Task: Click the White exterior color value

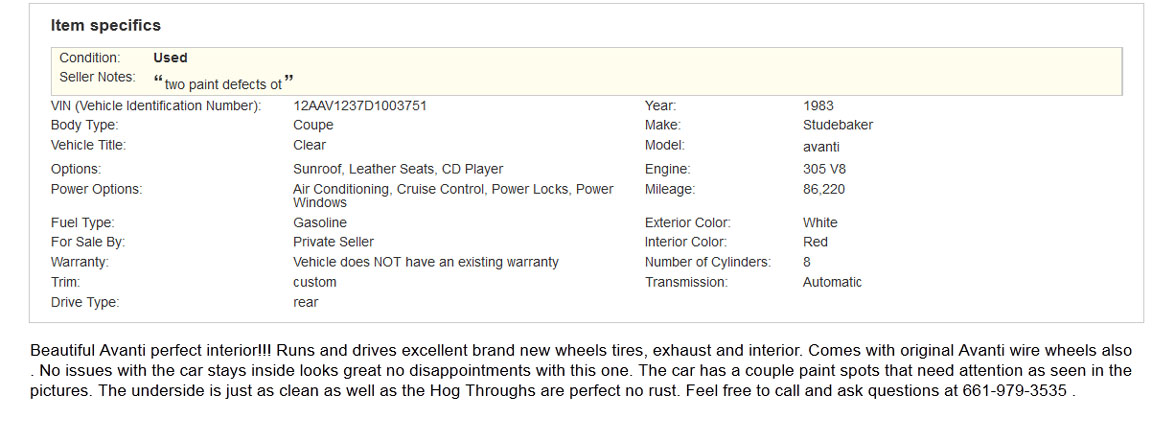Action: pos(820,223)
